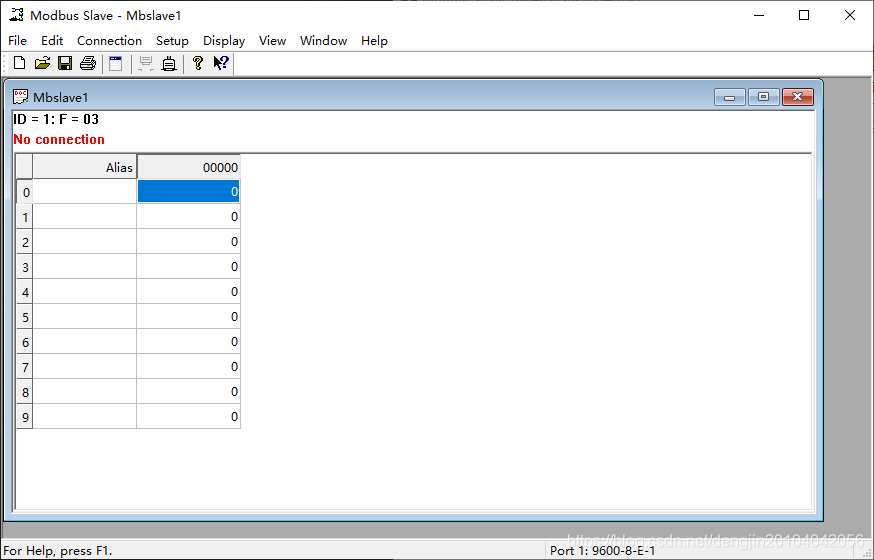874x560 pixels.
Task: Click 'For Help, press F1.' status text
Action: click(58, 551)
